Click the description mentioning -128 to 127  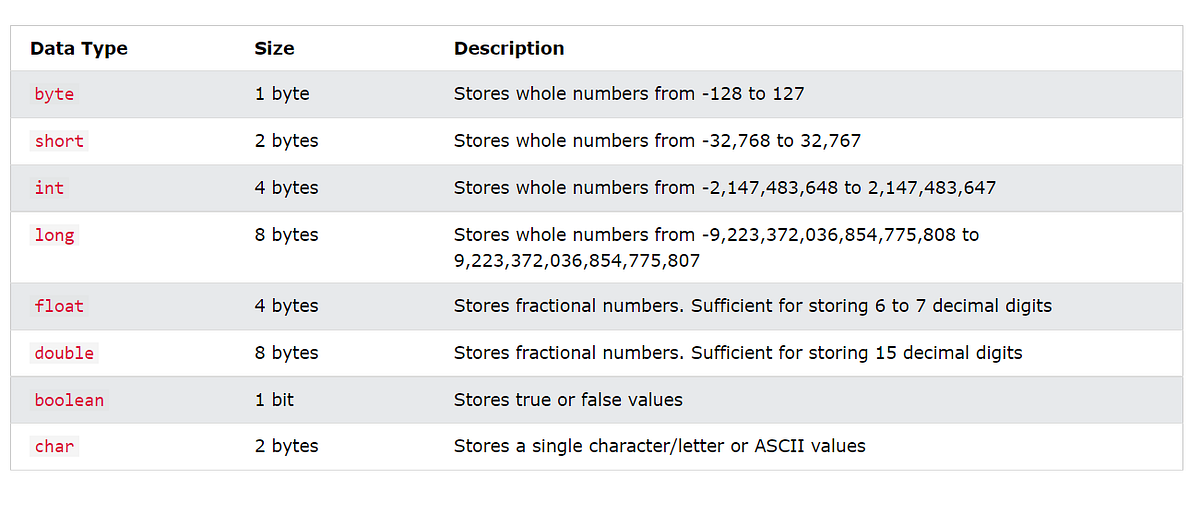pyautogui.click(x=629, y=94)
